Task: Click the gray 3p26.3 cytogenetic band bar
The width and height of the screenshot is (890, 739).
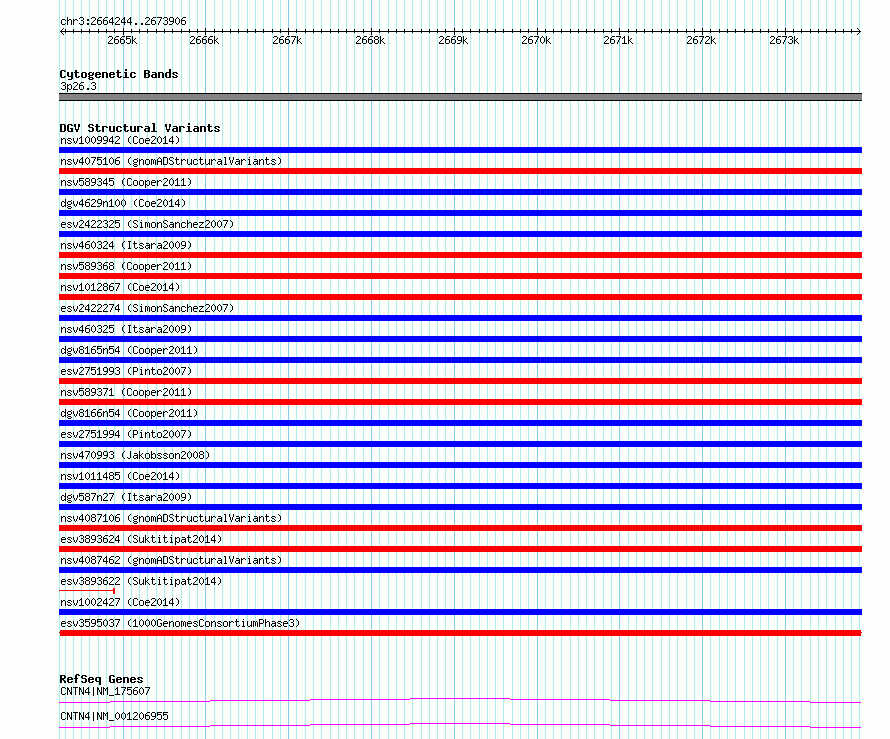Action: click(460, 97)
